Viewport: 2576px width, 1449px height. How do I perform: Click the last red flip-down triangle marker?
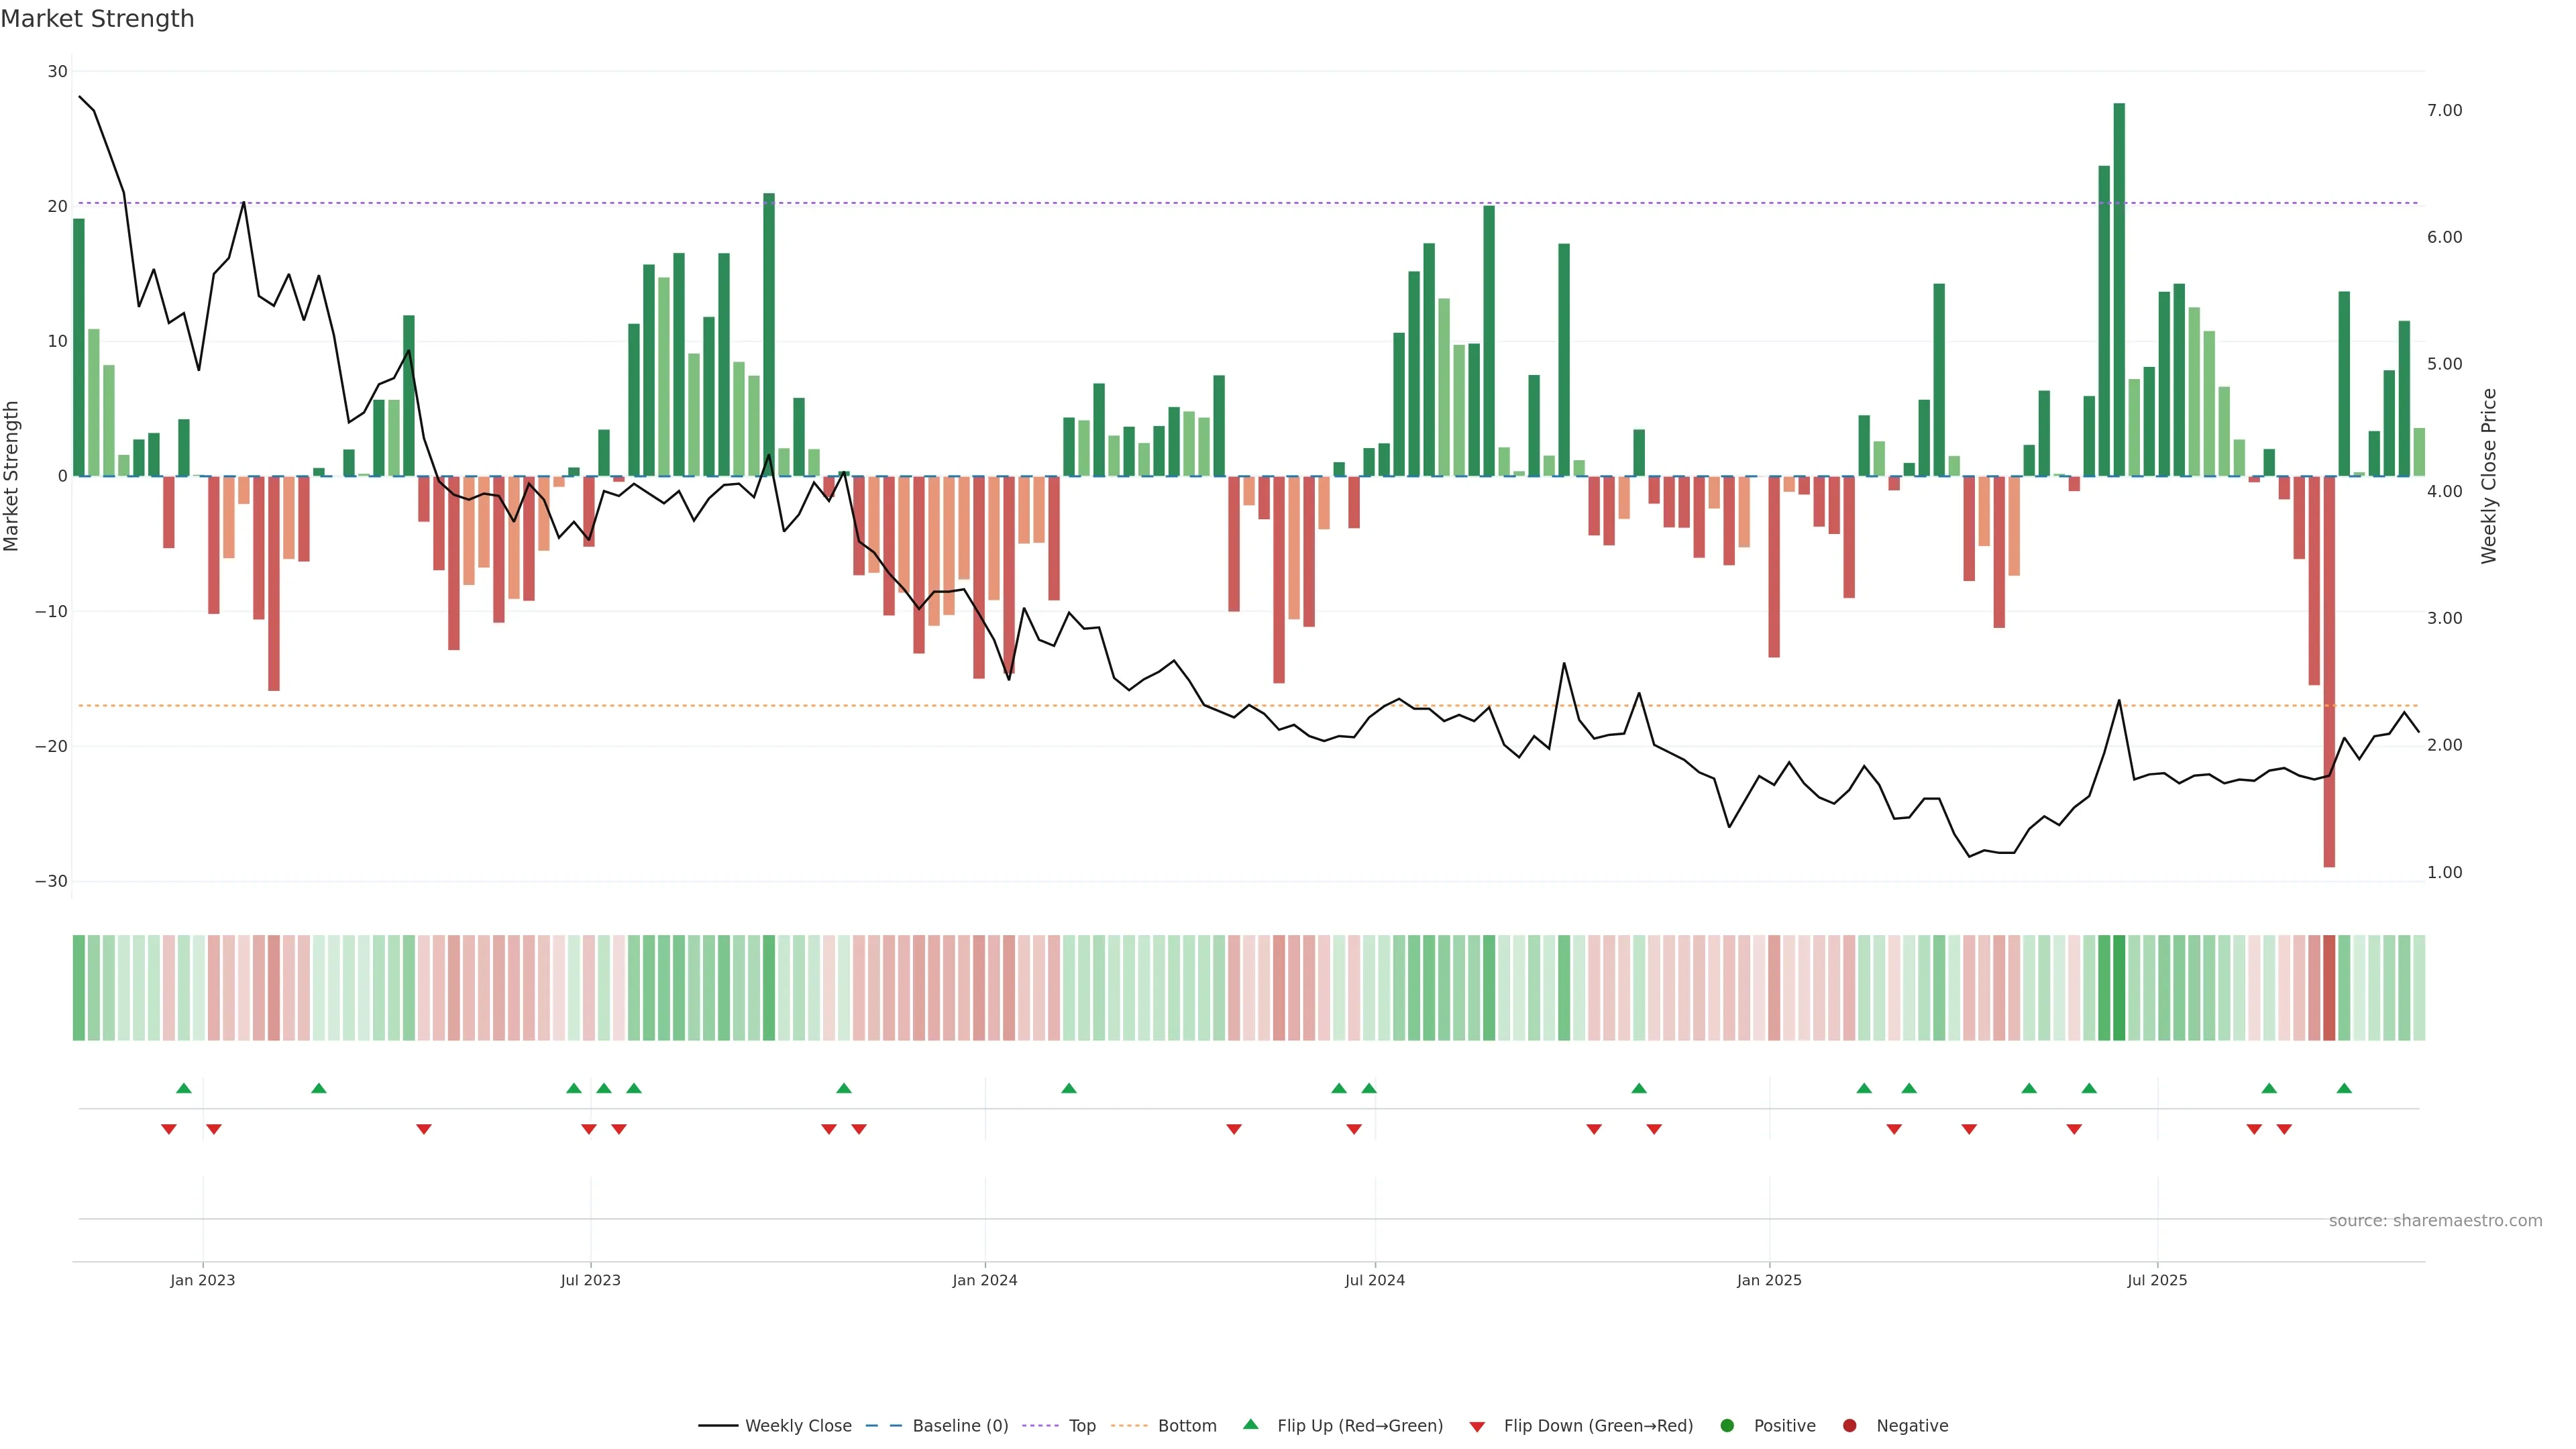tap(2284, 1129)
